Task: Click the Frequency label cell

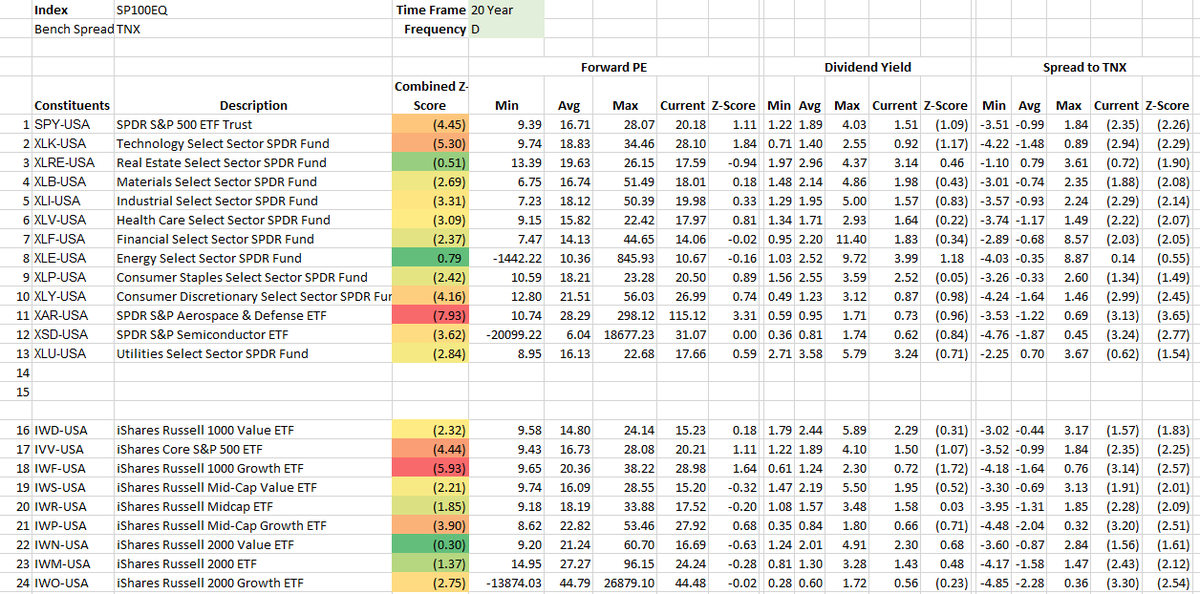Action: 432,29
